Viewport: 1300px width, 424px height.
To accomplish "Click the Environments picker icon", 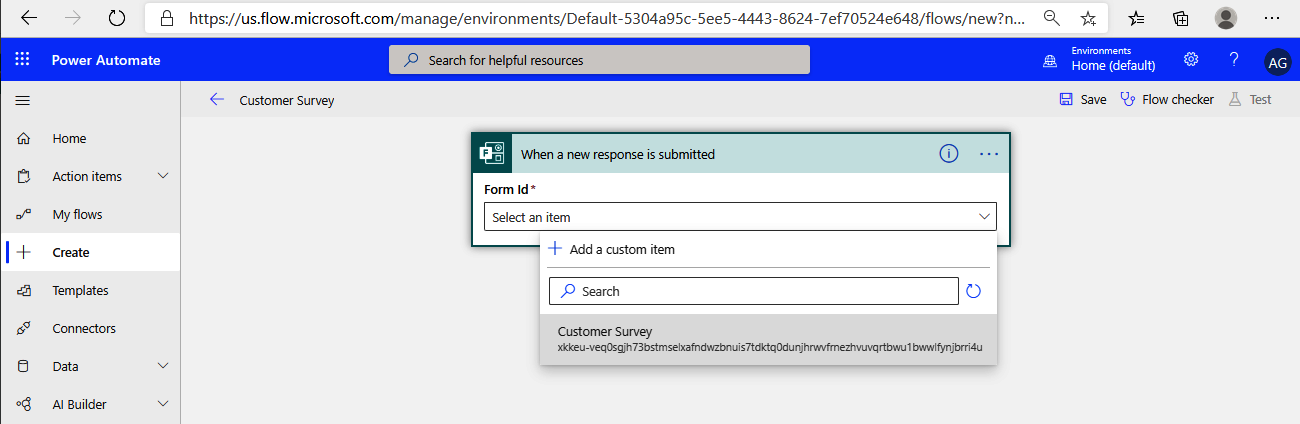I will (x=1049, y=60).
